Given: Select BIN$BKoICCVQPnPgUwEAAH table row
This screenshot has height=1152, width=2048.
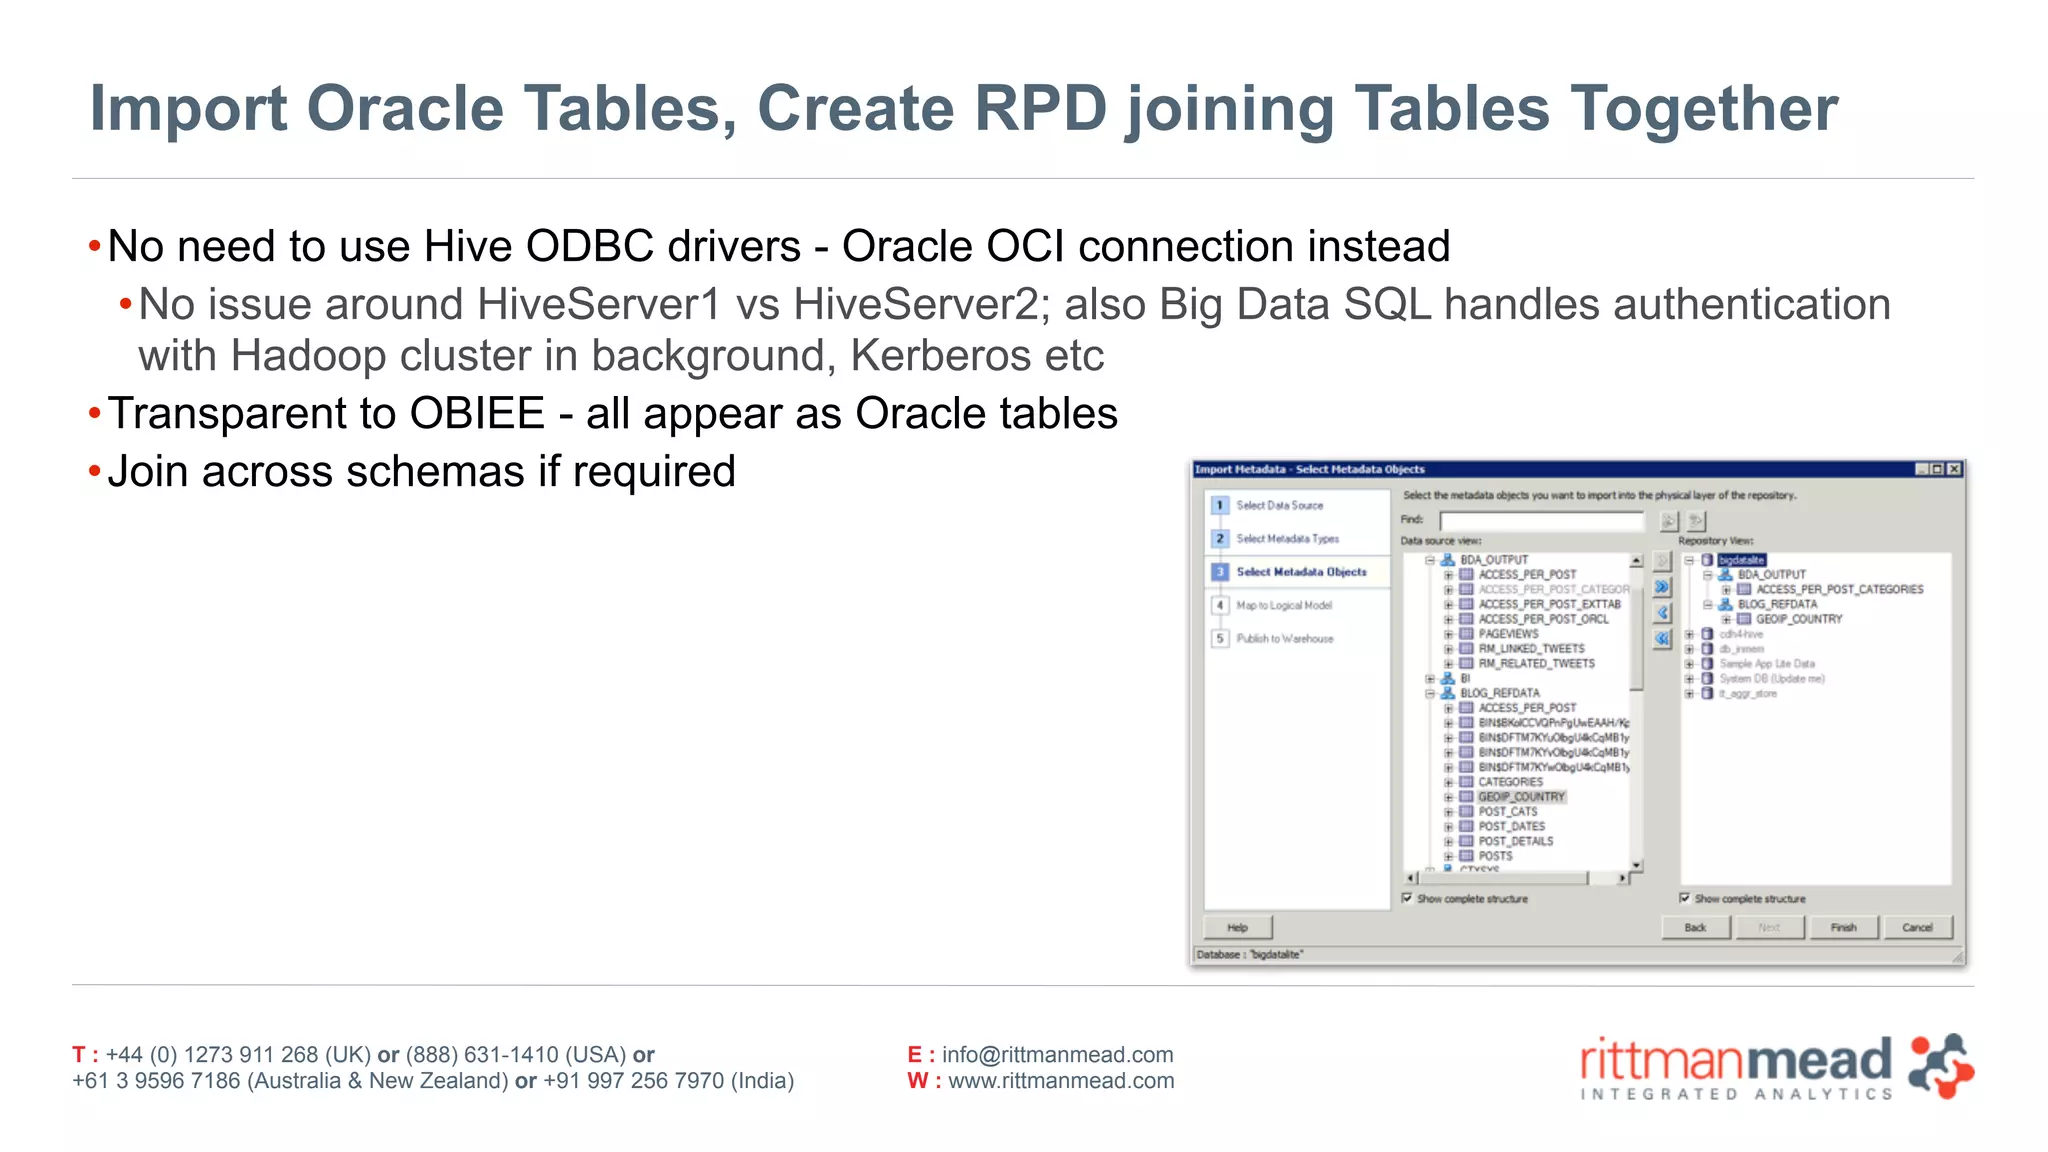Looking at the screenshot, I should [x=1553, y=723].
